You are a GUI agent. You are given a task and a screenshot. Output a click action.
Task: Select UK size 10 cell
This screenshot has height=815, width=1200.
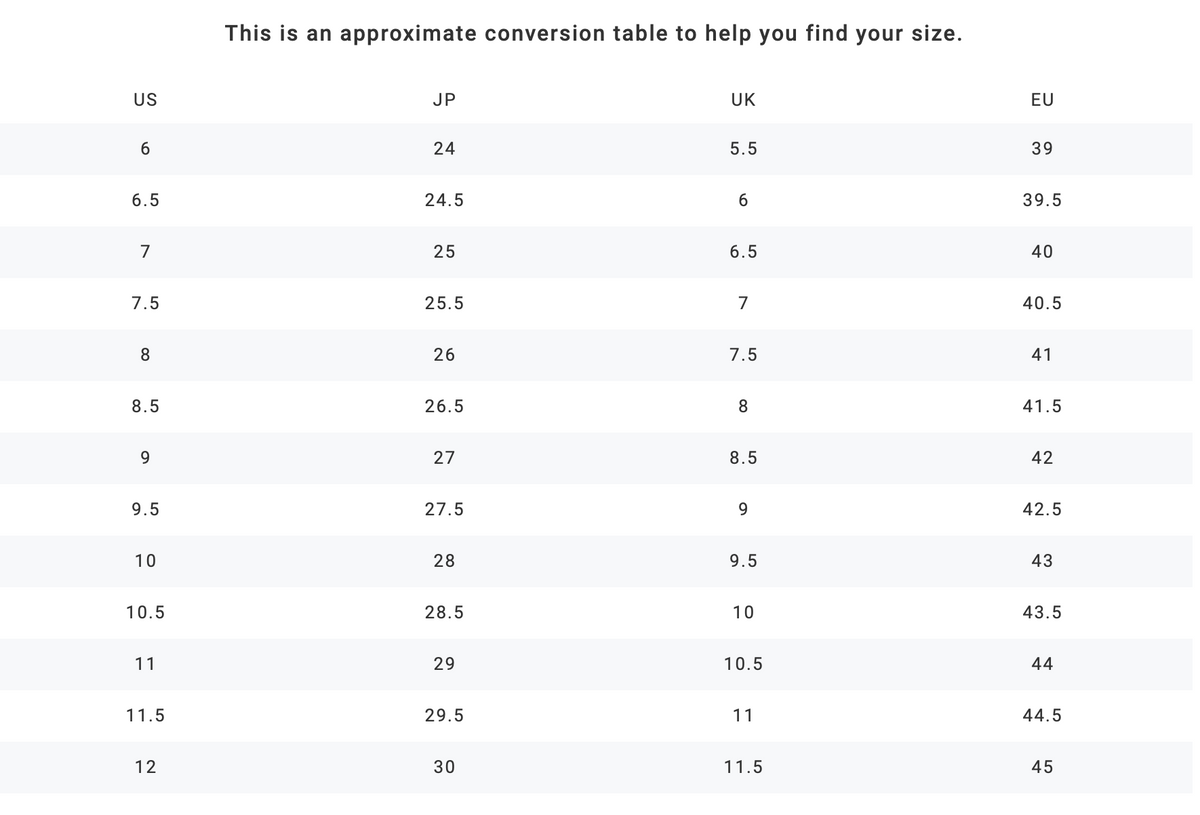[x=743, y=612]
